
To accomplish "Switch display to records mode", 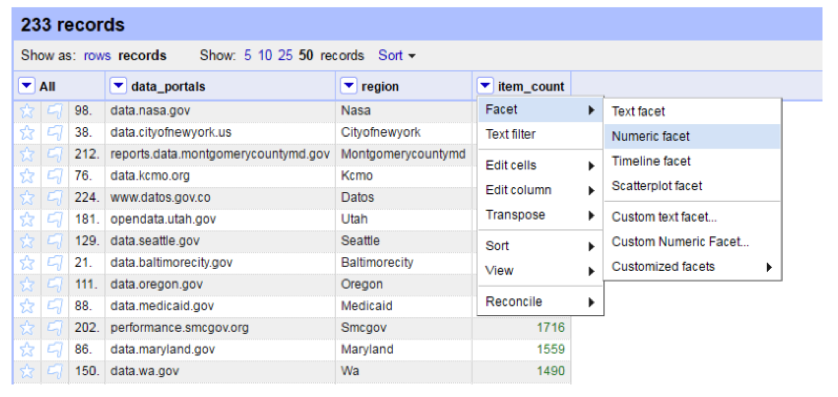I will (142, 56).
